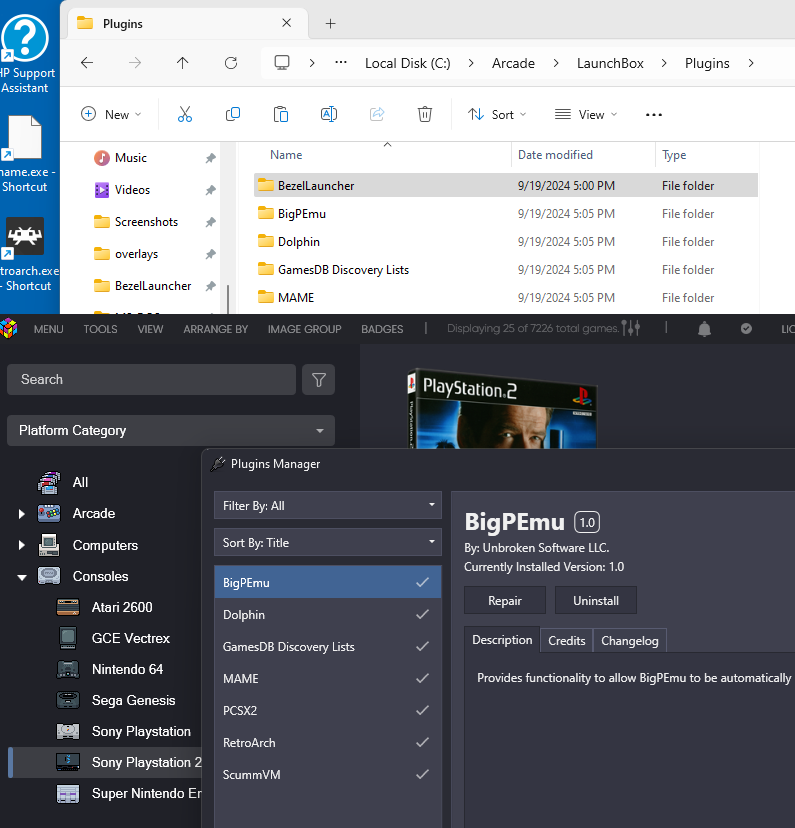The width and height of the screenshot is (795, 828).
Task: Open LaunchBox notifications bell
Action: tap(704, 329)
